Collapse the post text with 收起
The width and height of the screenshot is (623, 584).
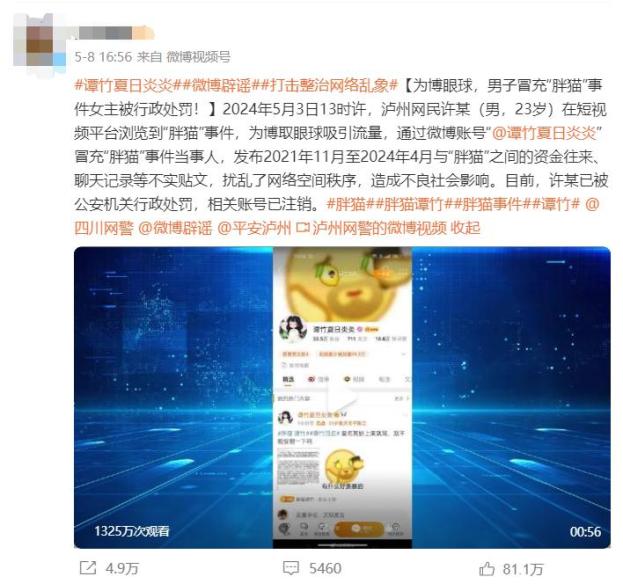tap(465, 228)
